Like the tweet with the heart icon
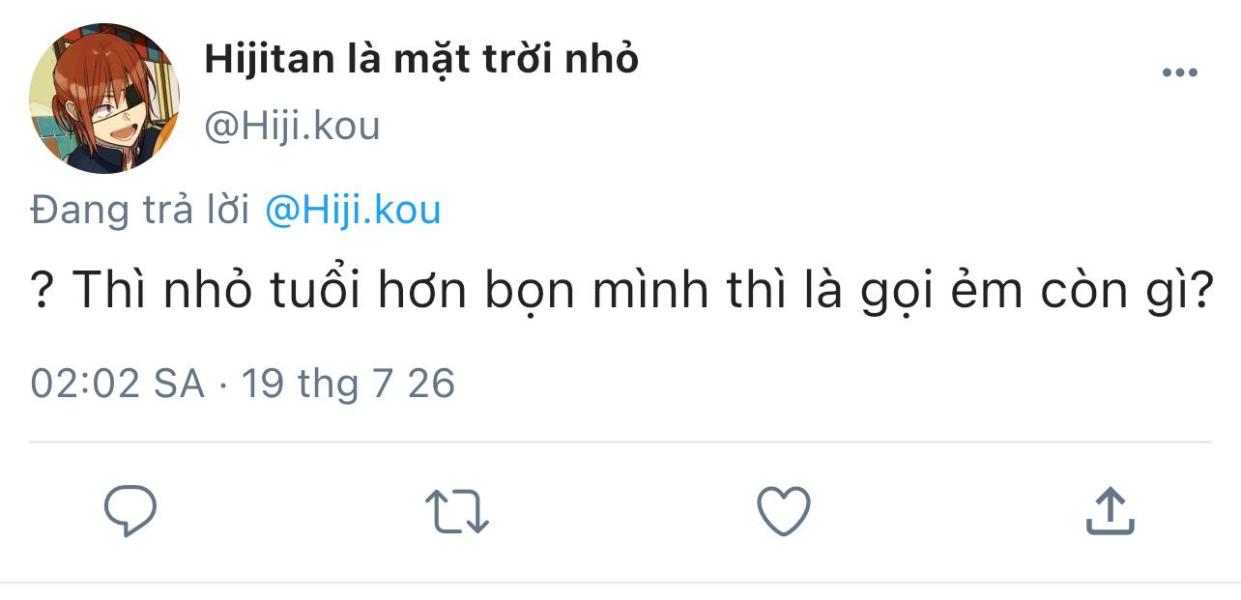Screen dimensions: 1241x600 pyautogui.click(x=783, y=511)
